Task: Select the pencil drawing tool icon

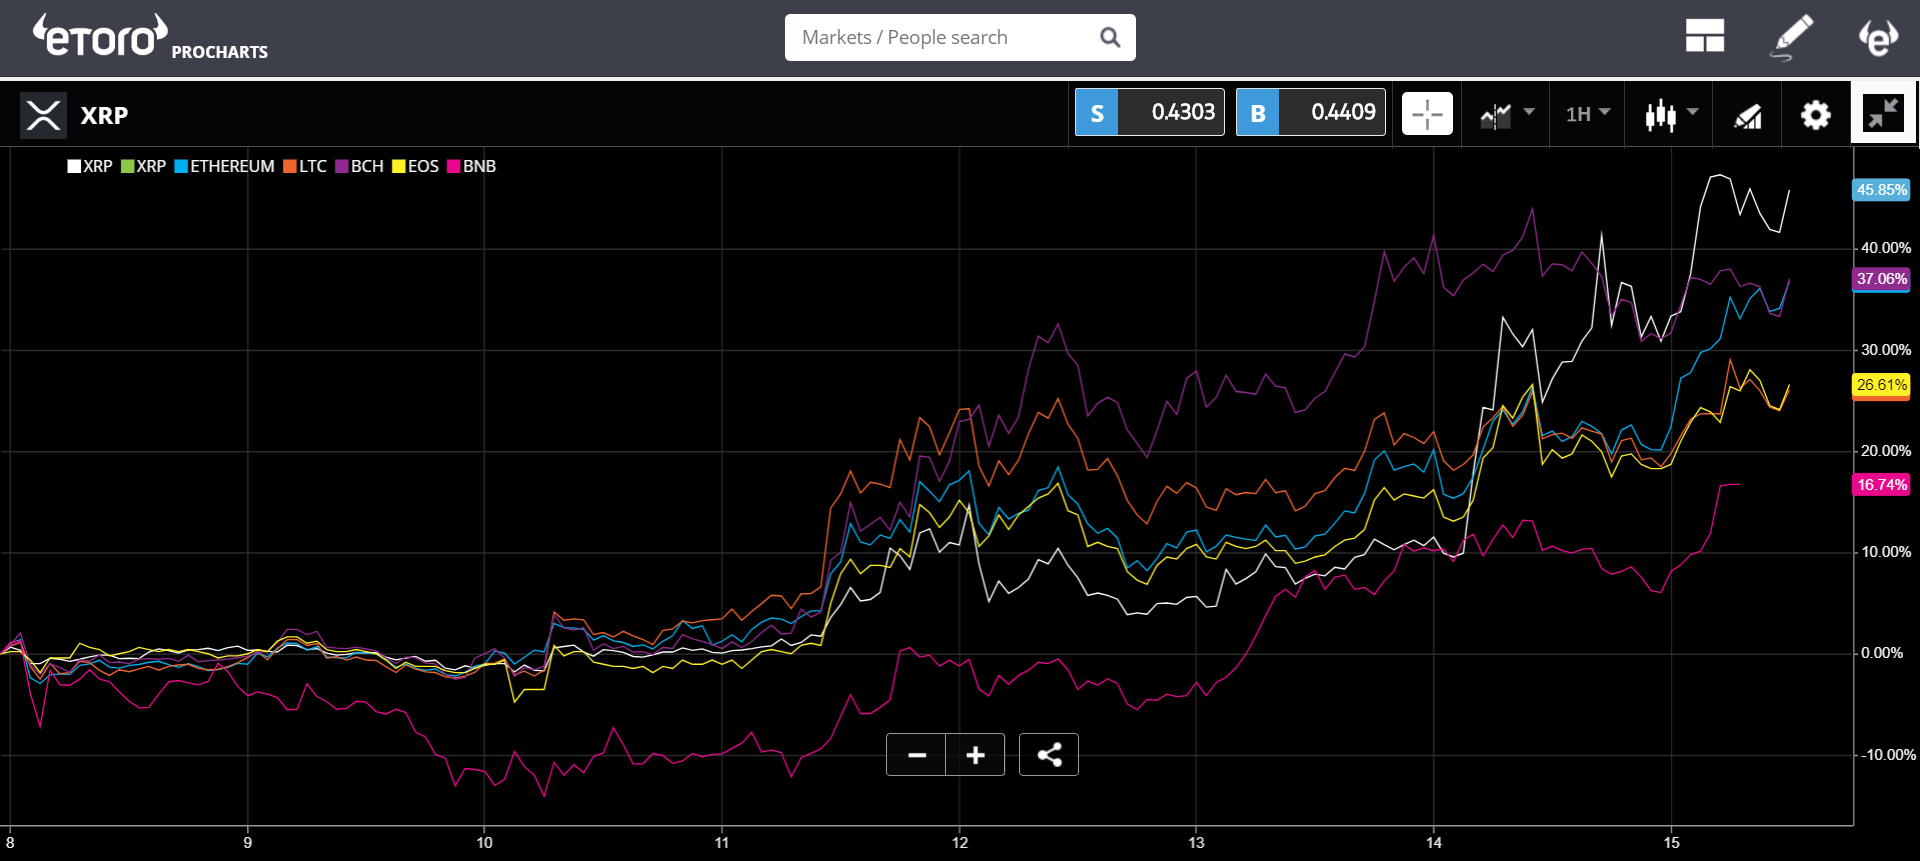Action: (x=1792, y=37)
